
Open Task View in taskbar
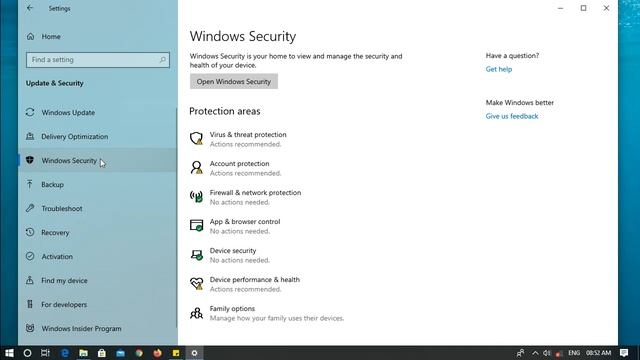point(45,353)
